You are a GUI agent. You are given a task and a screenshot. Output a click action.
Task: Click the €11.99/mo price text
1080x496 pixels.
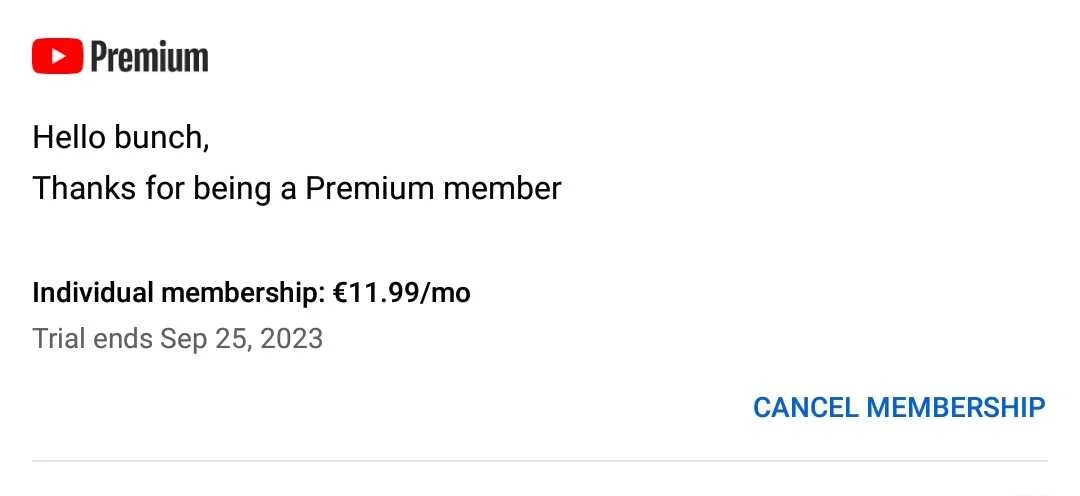402,293
